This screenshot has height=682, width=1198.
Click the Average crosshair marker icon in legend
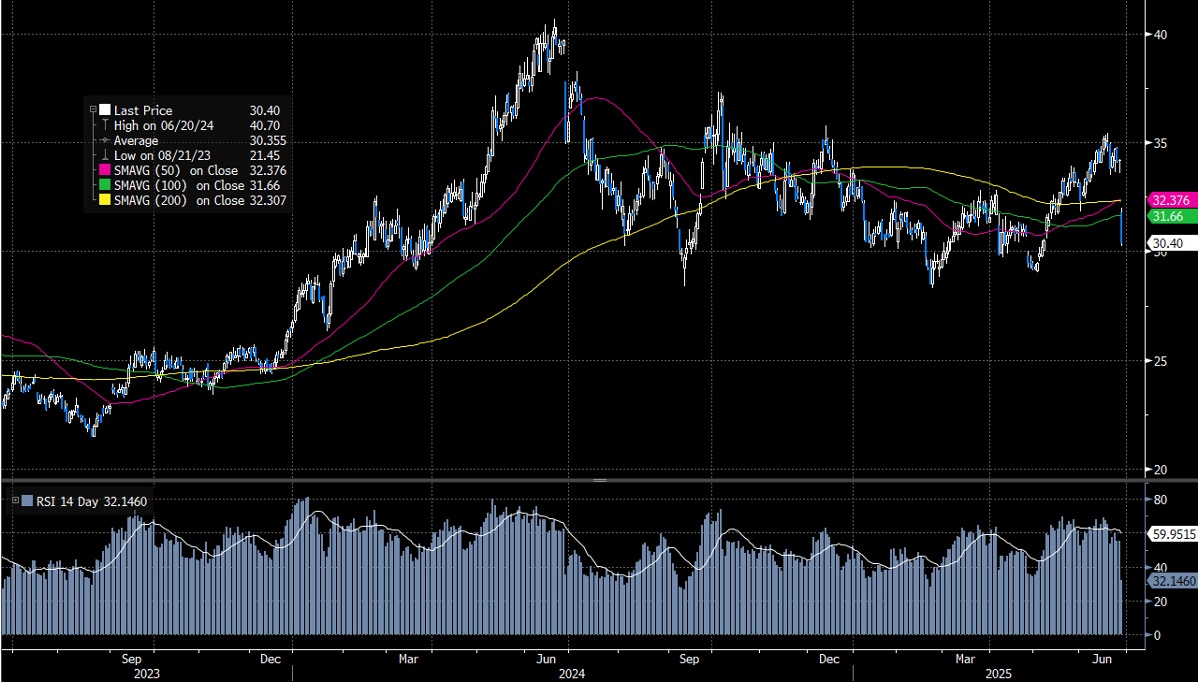click(x=103, y=140)
